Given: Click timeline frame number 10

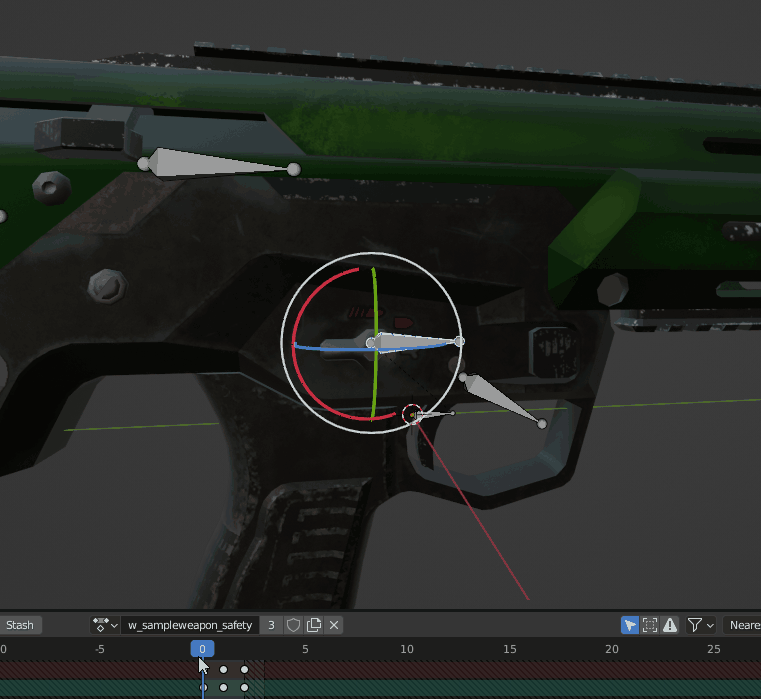Looking at the screenshot, I should click(407, 649).
